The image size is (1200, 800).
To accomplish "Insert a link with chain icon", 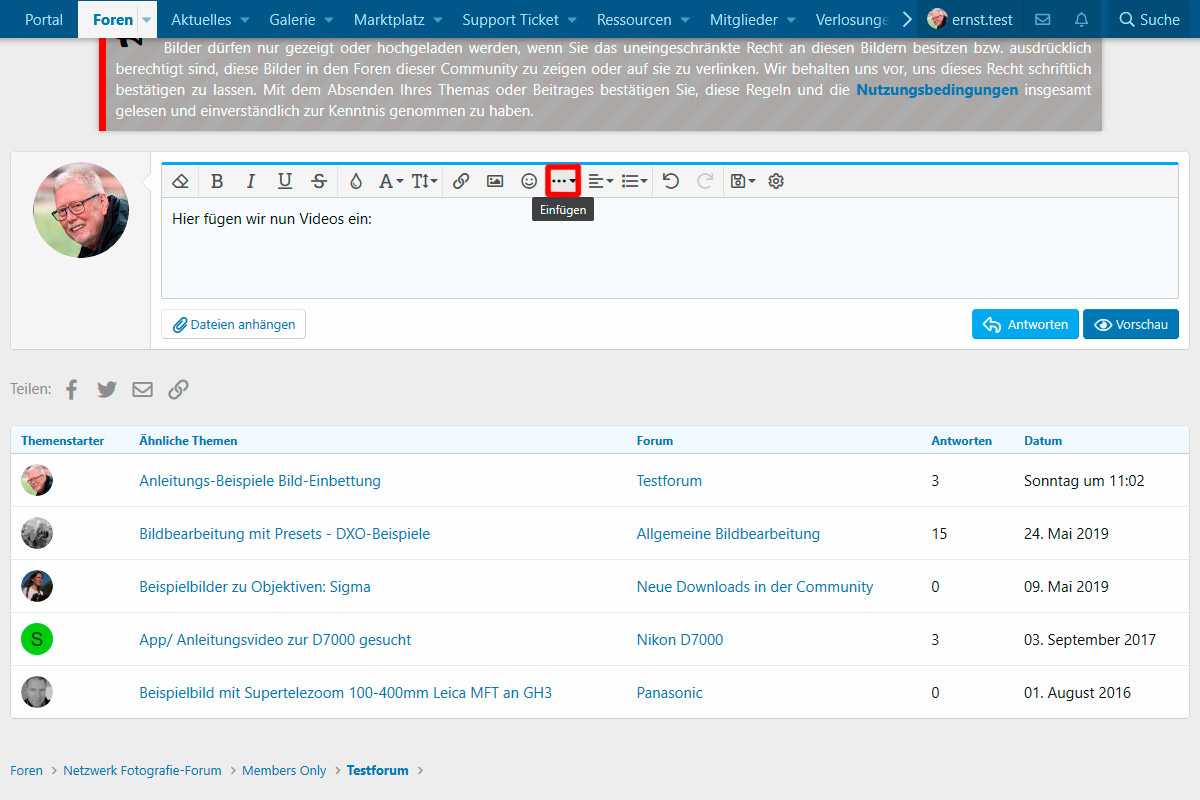I will pyautogui.click(x=461, y=181).
